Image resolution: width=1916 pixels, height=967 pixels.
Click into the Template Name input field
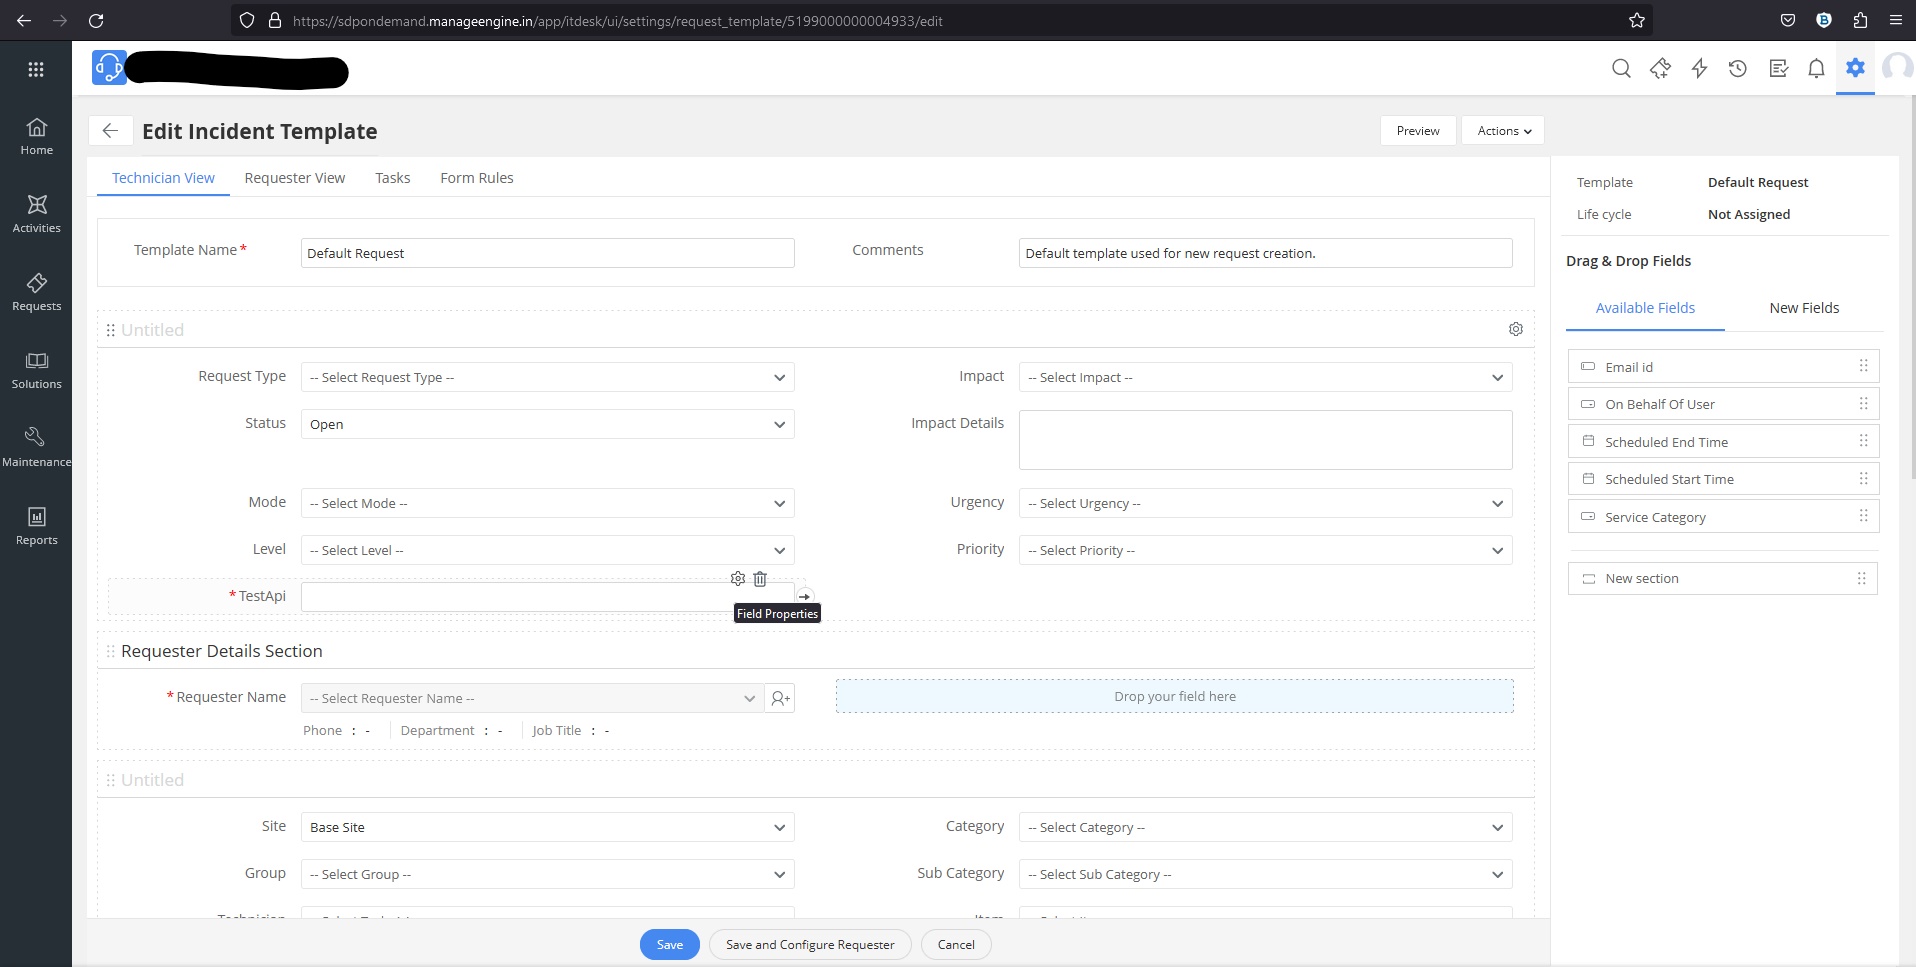click(547, 254)
